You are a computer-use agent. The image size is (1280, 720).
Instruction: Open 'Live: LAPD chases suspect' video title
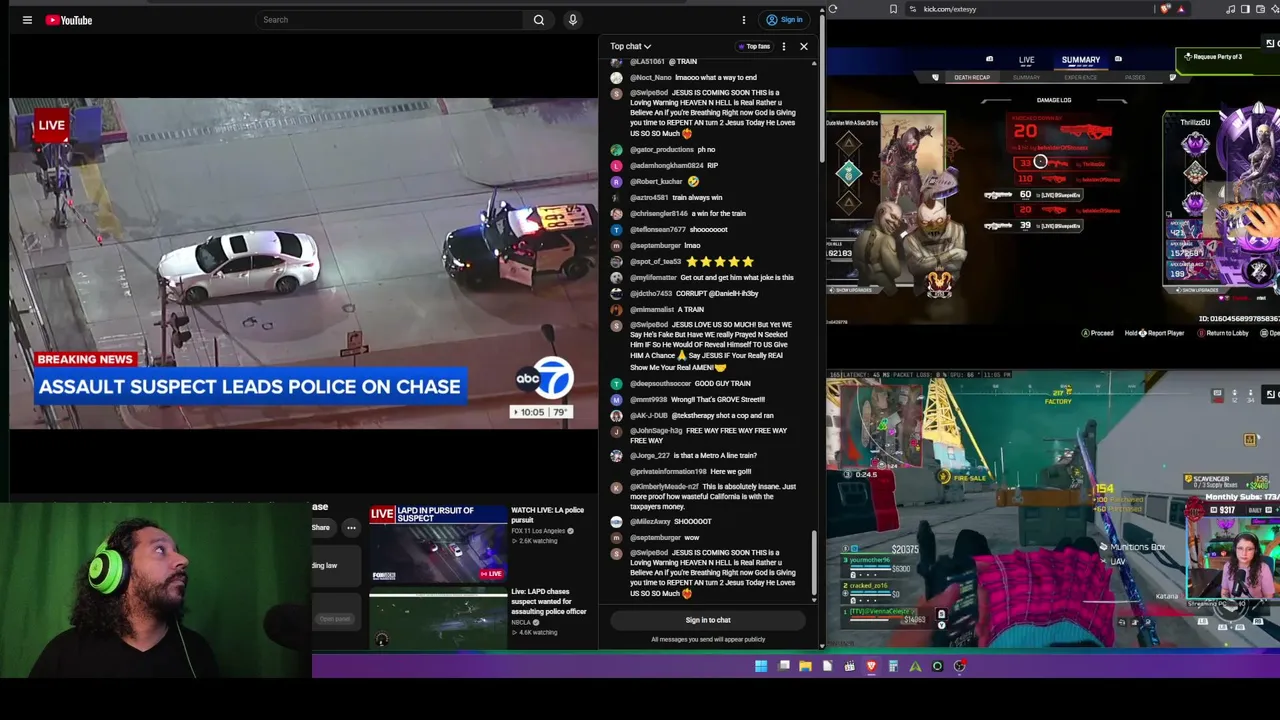point(549,602)
